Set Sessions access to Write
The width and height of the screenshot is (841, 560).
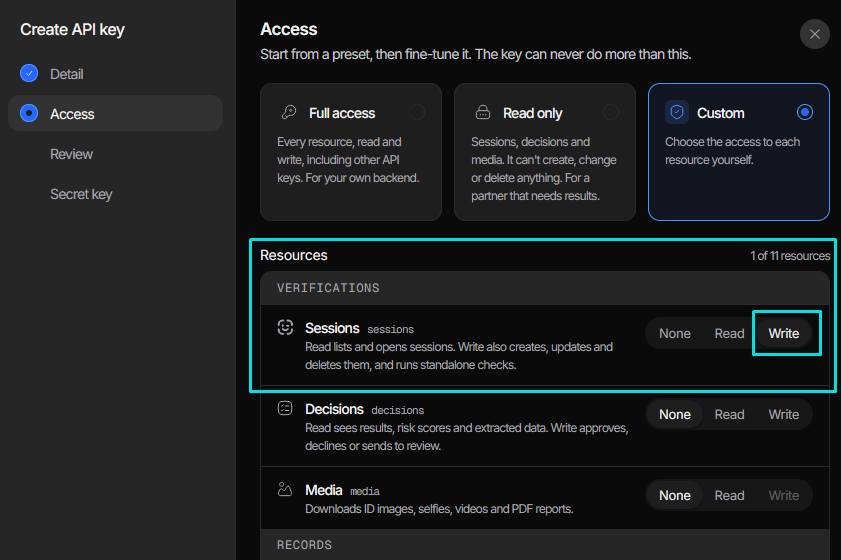click(784, 334)
